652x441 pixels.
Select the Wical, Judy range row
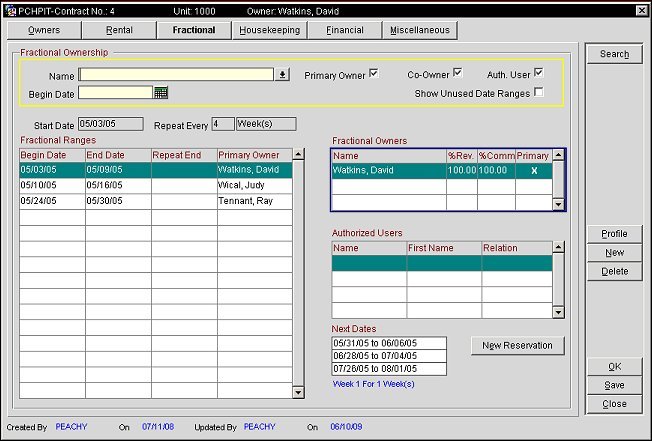(x=156, y=186)
